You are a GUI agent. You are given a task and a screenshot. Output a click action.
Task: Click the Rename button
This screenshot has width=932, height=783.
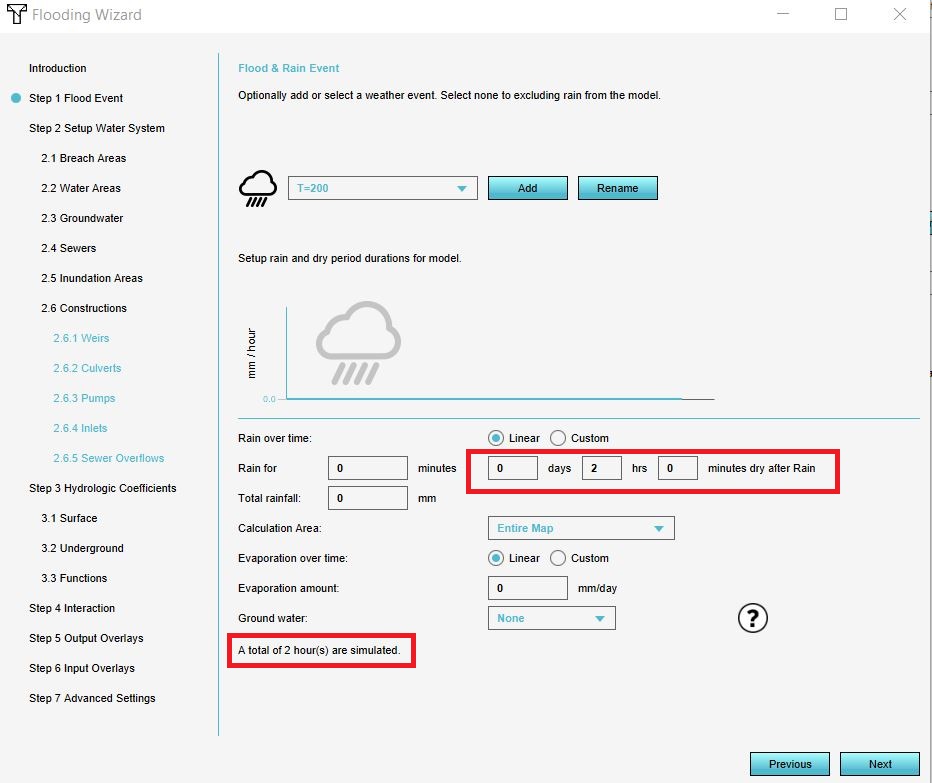[x=617, y=188]
